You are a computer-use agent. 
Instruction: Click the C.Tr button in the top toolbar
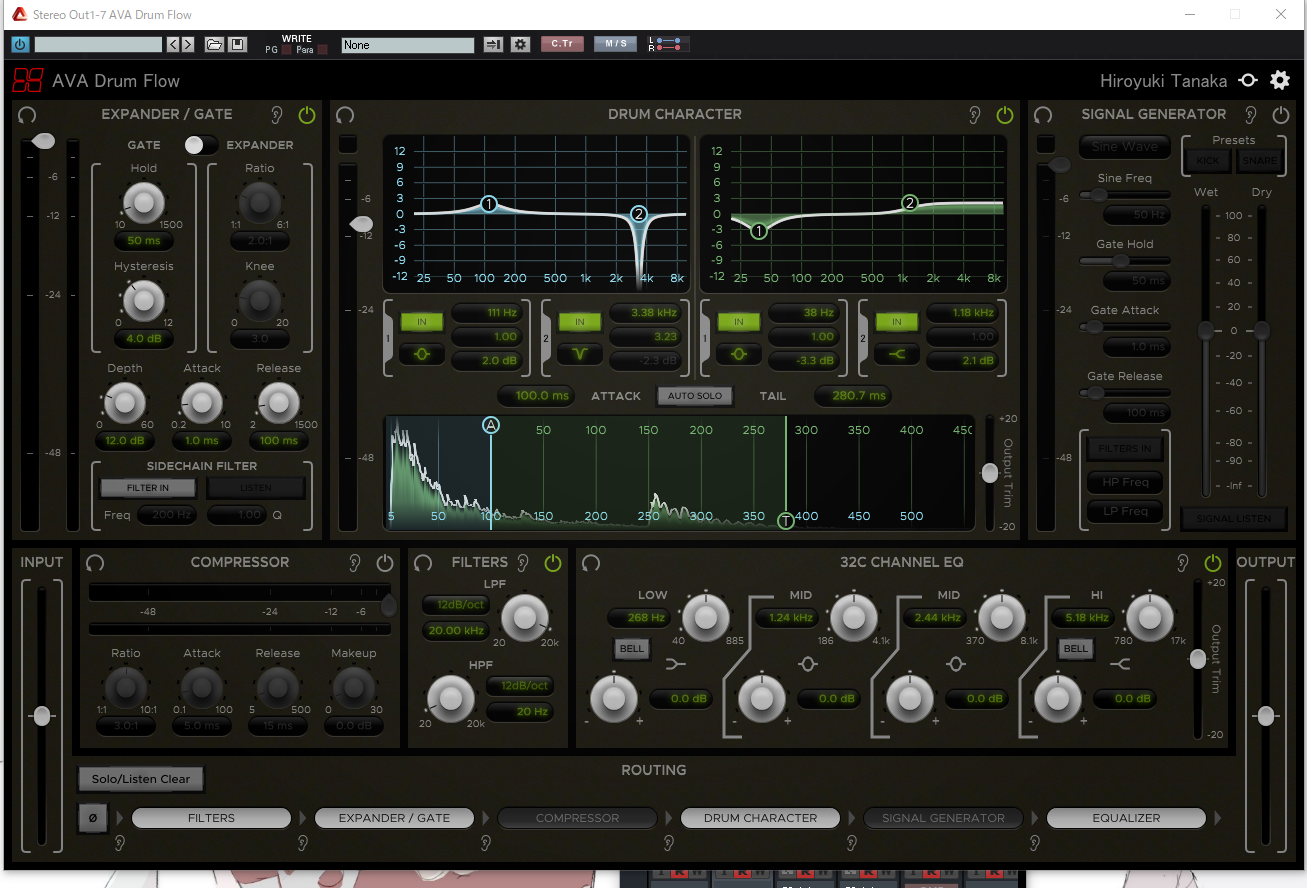[561, 44]
